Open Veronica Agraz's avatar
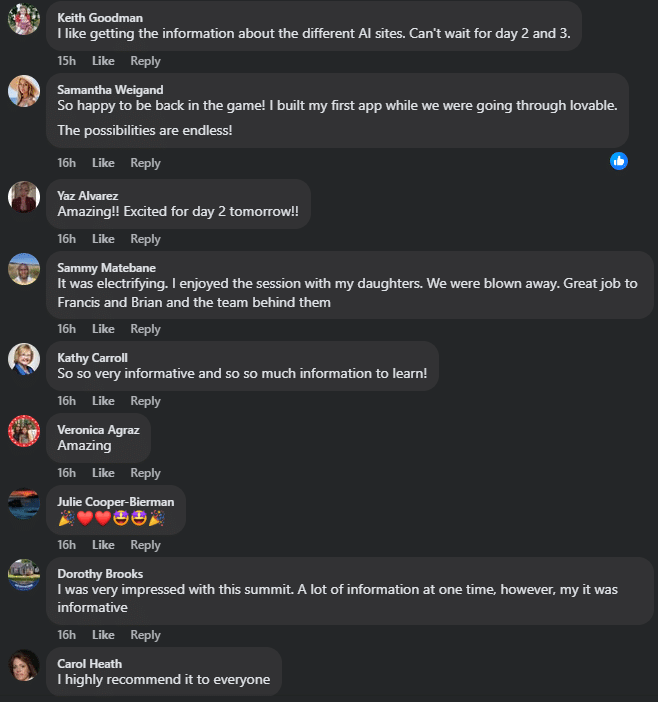 (24, 431)
